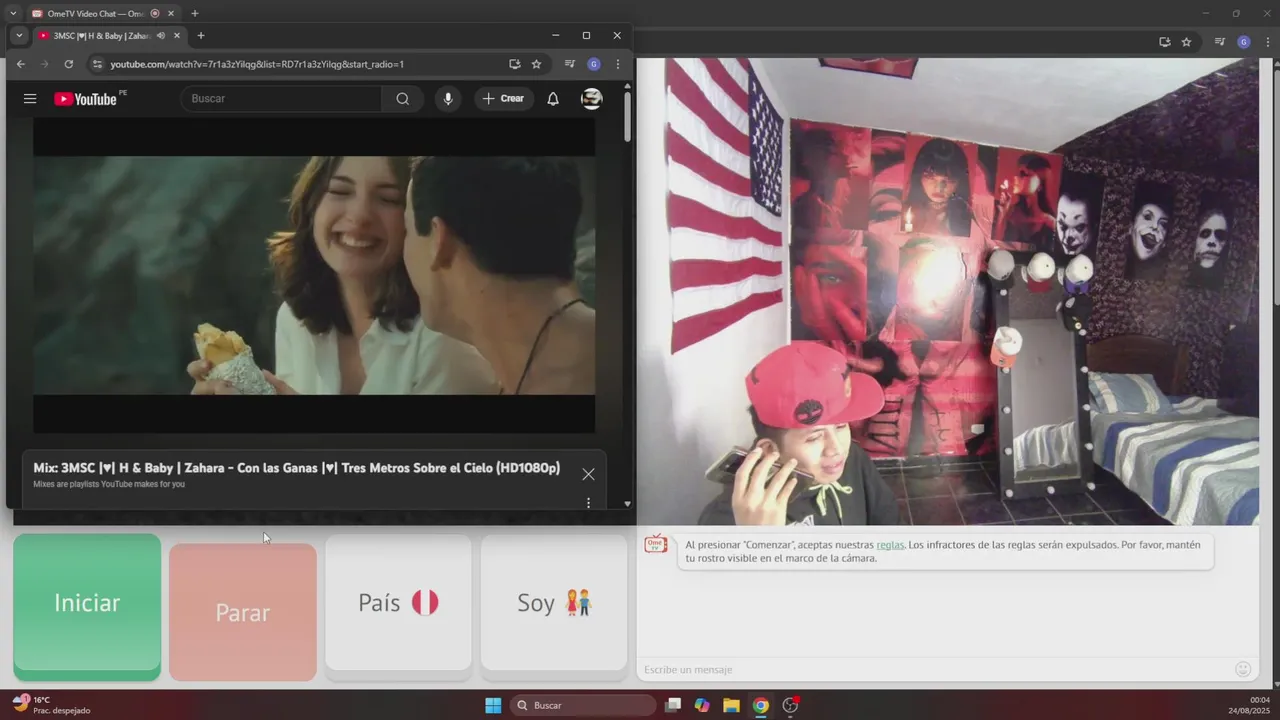Expand tab search in the OmeTV window
1280x720 pixels.
(13, 14)
